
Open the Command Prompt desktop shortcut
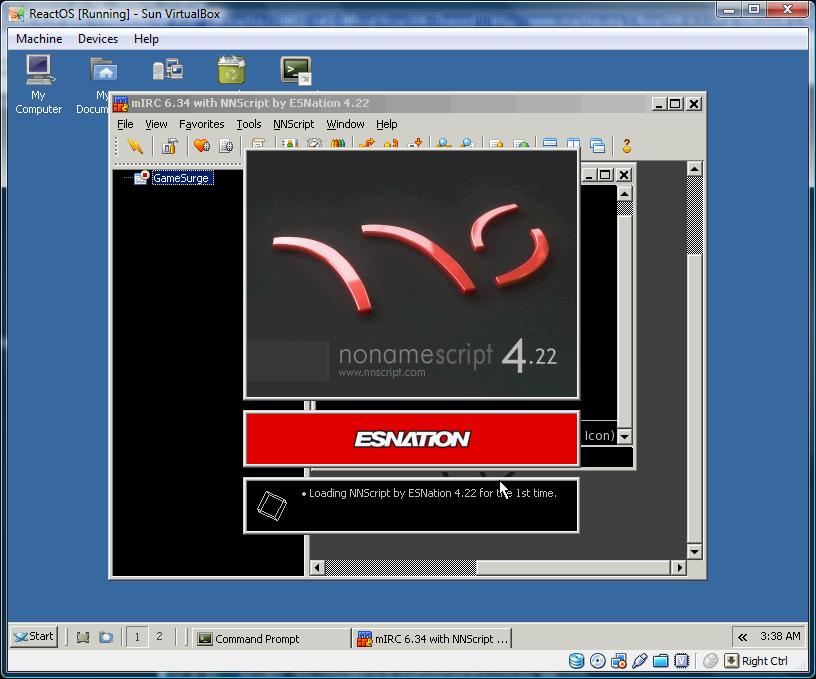click(295, 70)
